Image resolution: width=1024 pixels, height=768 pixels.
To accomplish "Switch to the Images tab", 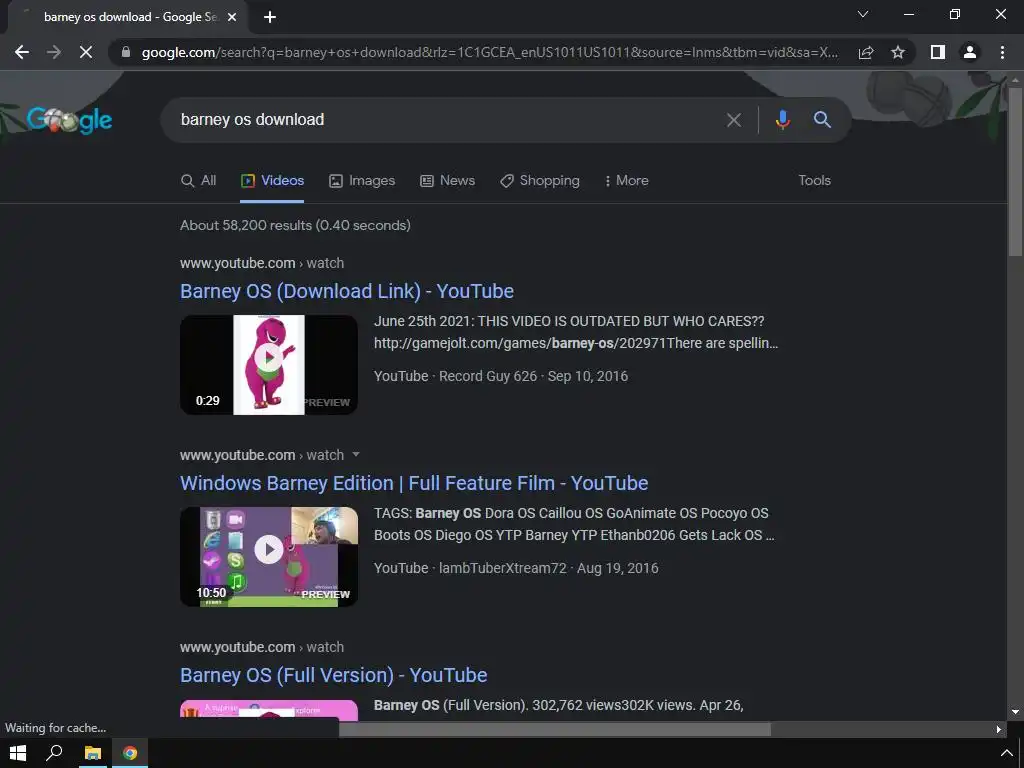I will [x=362, y=180].
